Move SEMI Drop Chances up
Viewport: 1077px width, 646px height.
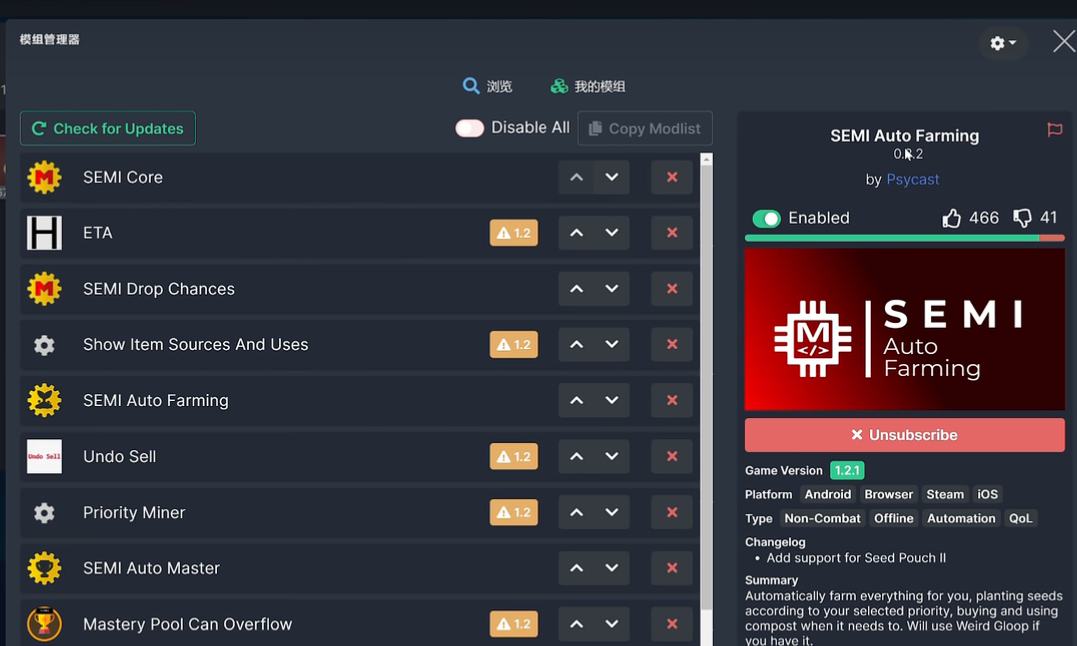point(576,289)
